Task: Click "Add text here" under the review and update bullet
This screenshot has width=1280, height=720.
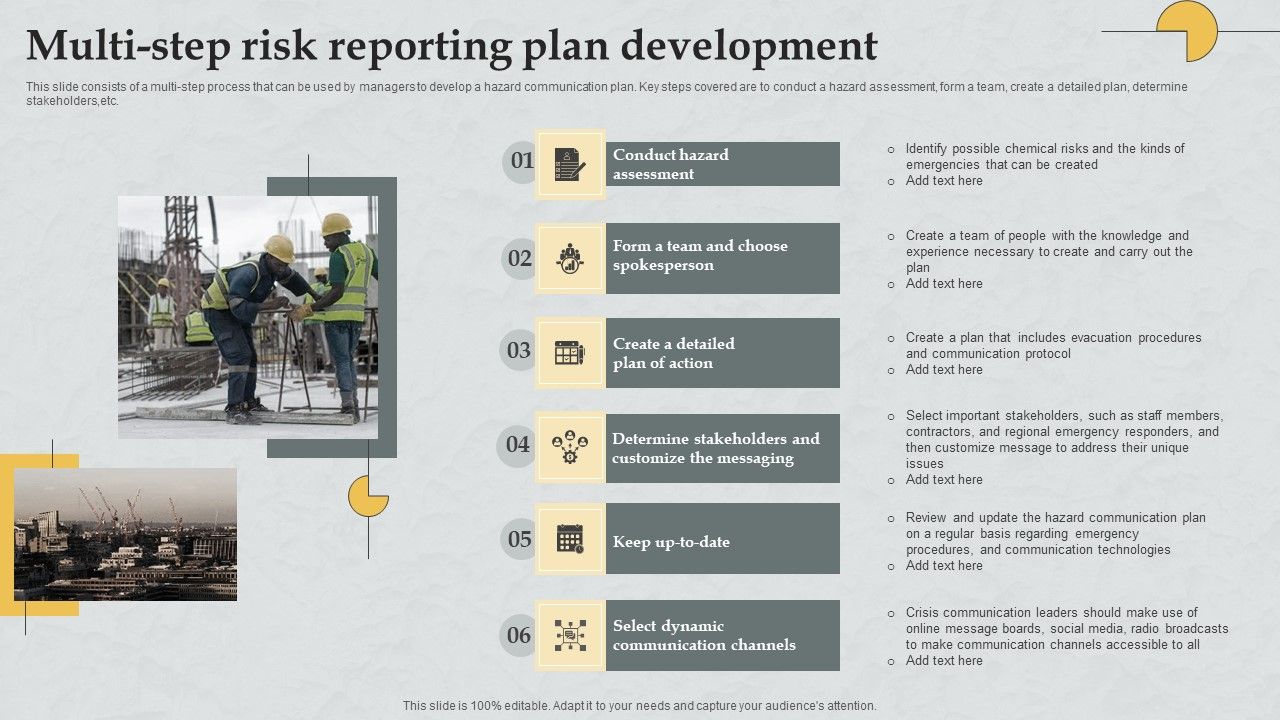Action: [944, 566]
